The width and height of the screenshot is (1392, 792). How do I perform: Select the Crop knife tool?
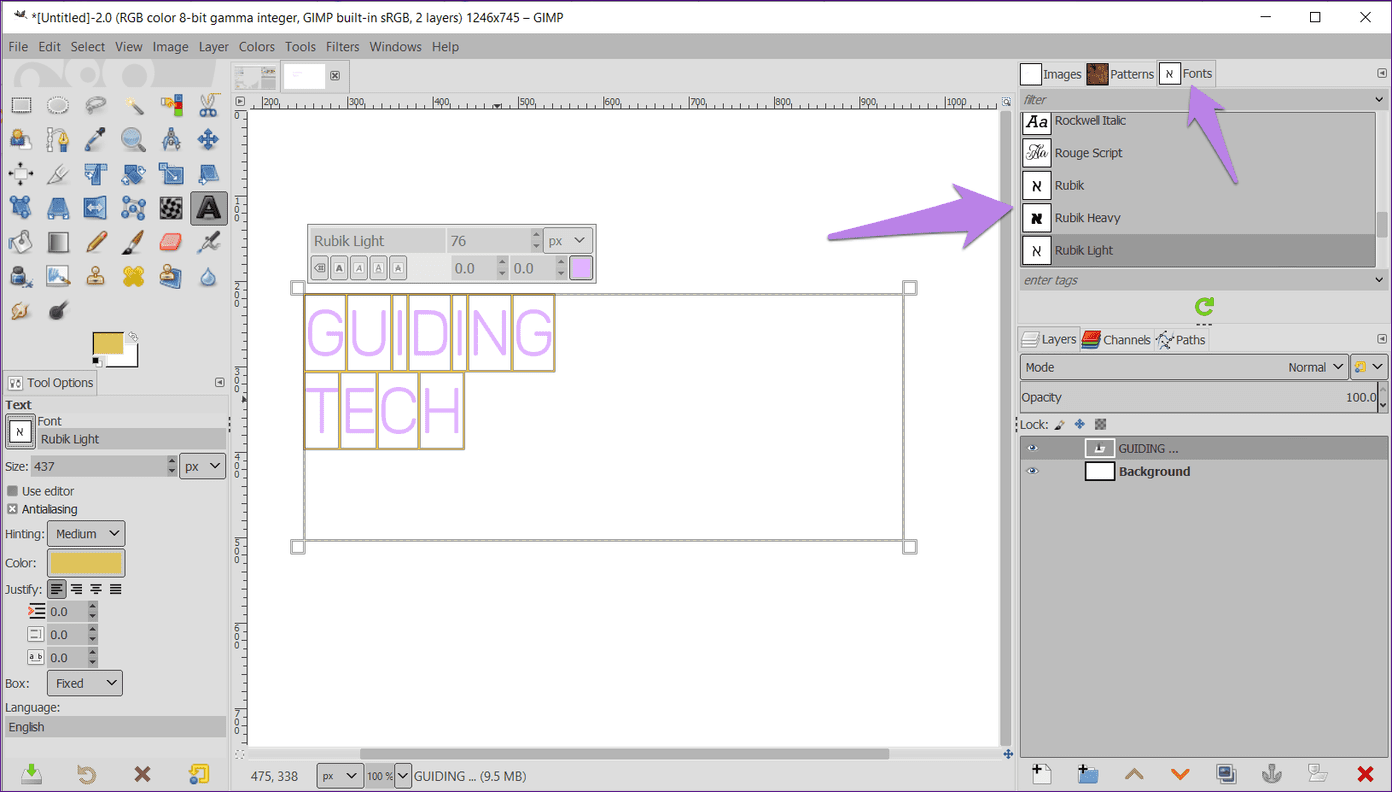pyautogui.click(x=59, y=174)
